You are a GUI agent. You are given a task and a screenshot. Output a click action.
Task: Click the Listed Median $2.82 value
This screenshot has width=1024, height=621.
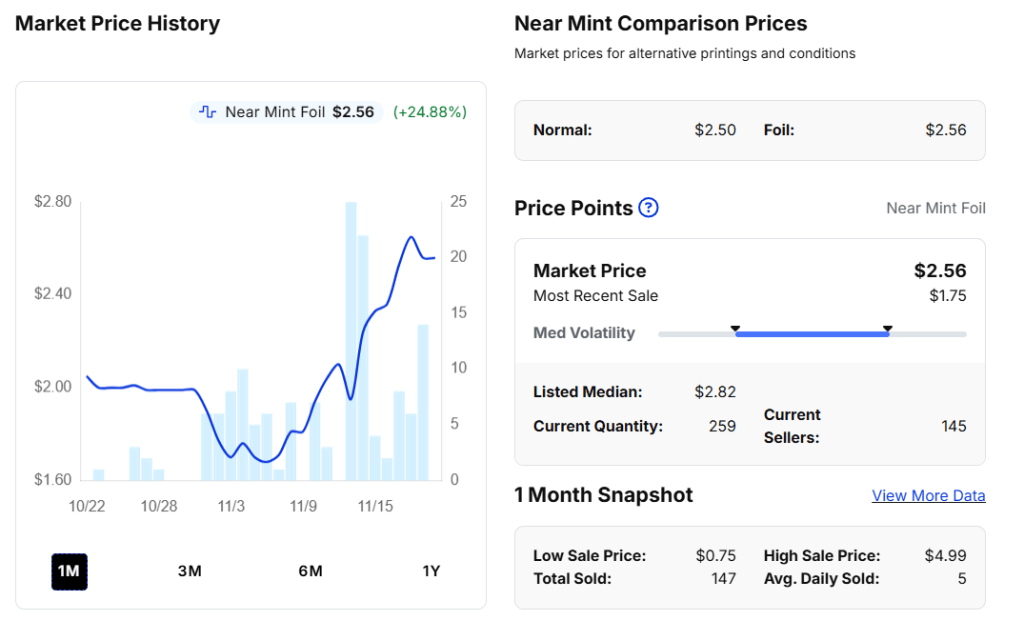[715, 392]
